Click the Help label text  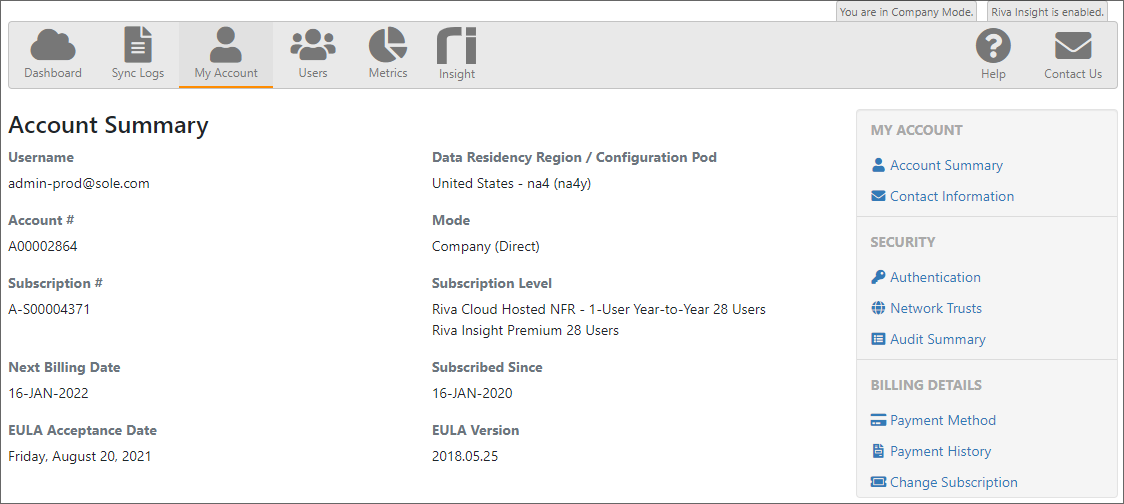(994, 75)
